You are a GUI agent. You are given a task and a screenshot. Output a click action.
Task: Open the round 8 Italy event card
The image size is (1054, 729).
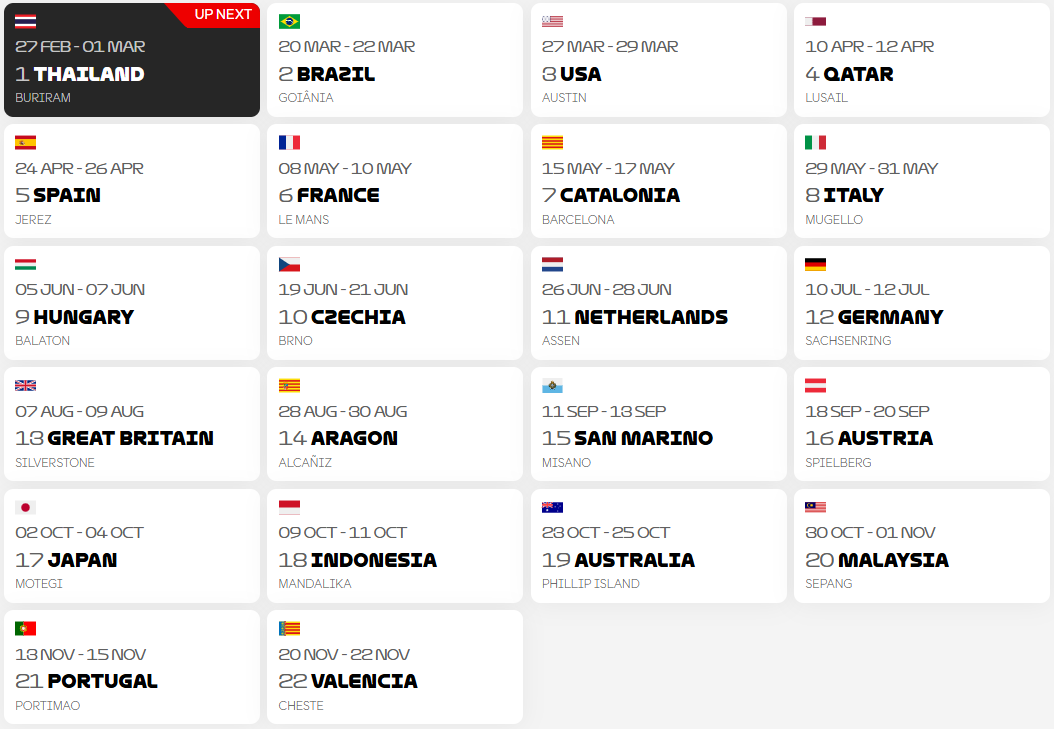pos(921,181)
